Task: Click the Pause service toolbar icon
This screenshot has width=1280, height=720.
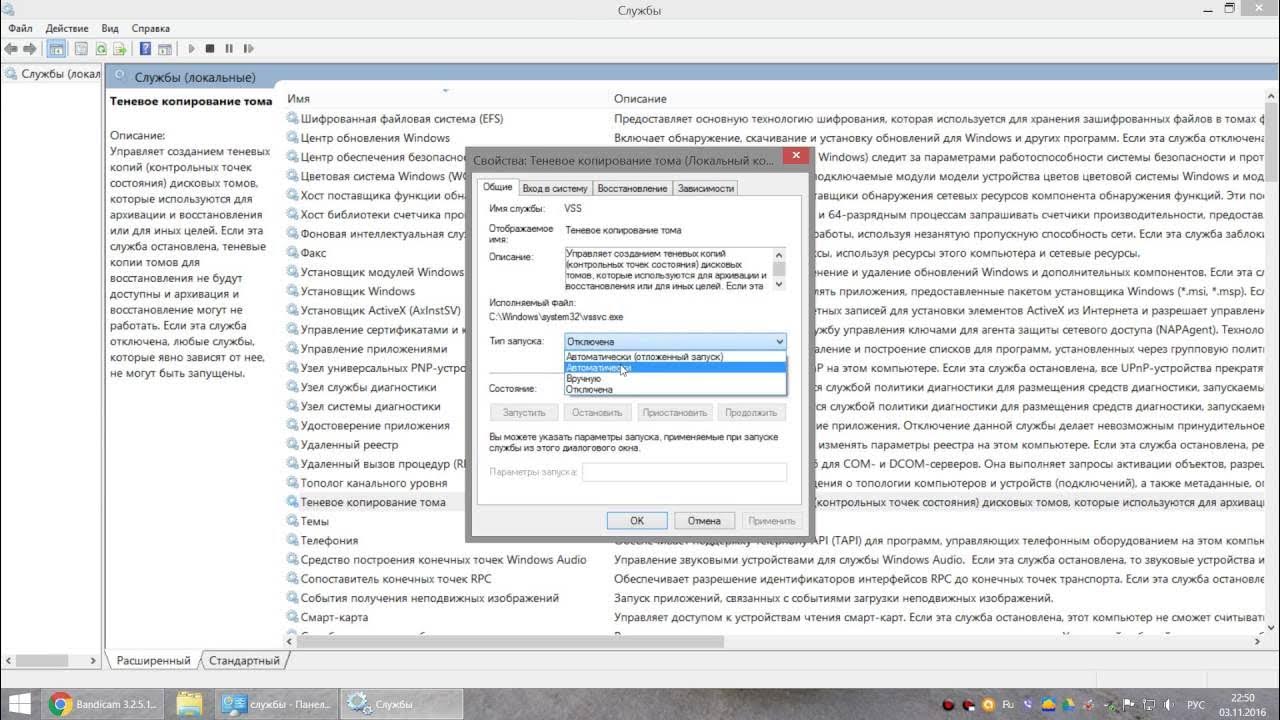Action: pyautogui.click(x=229, y=48)
